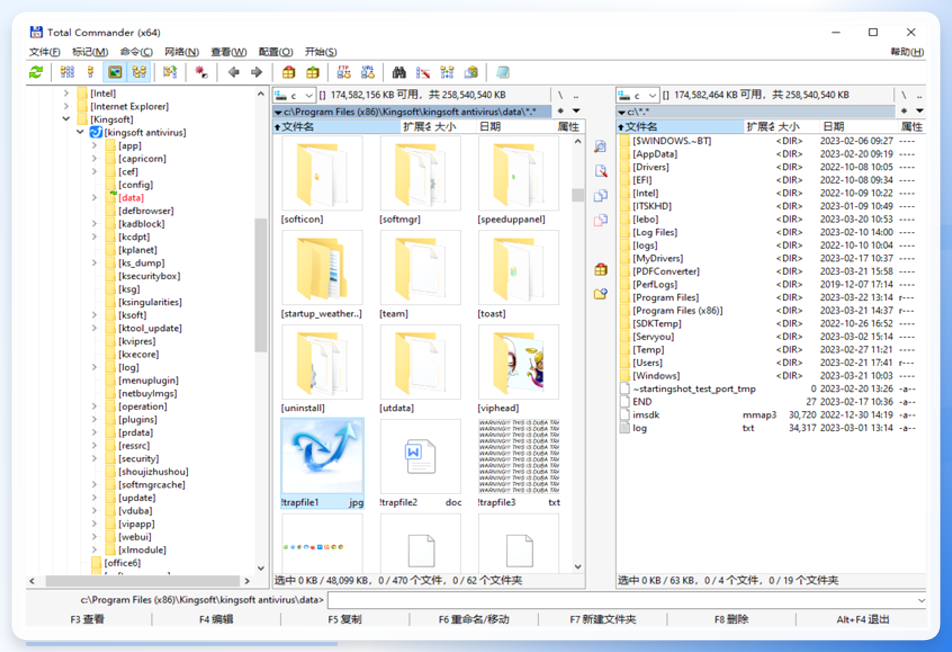952x652 pixels.
Task: Click the blue copy icon in vertical bar
Action: [x=600, y=195]
